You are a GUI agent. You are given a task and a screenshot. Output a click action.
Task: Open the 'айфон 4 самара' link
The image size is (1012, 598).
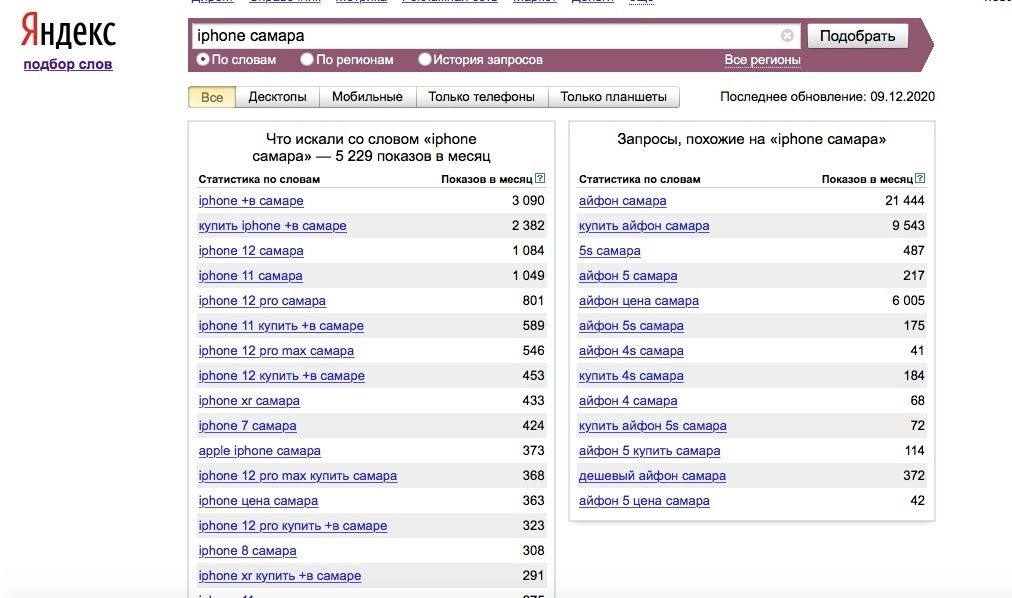coord(628,401)
